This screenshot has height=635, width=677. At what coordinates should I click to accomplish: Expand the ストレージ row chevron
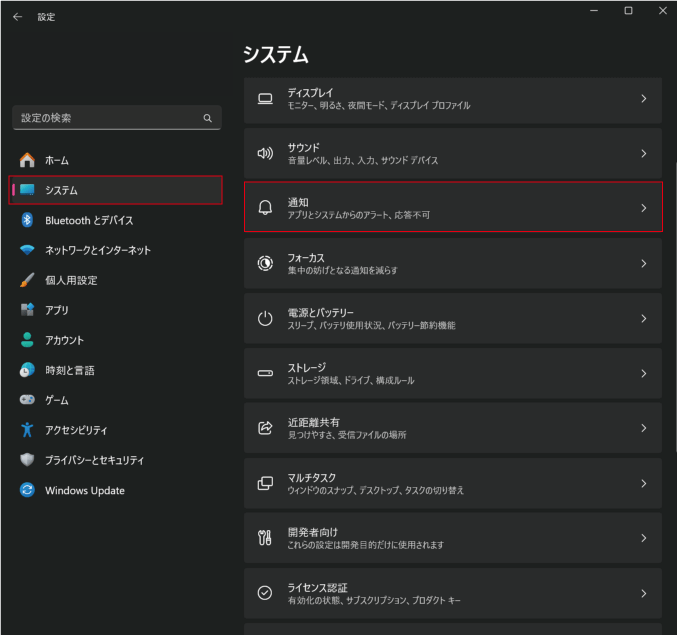(643, 373)
